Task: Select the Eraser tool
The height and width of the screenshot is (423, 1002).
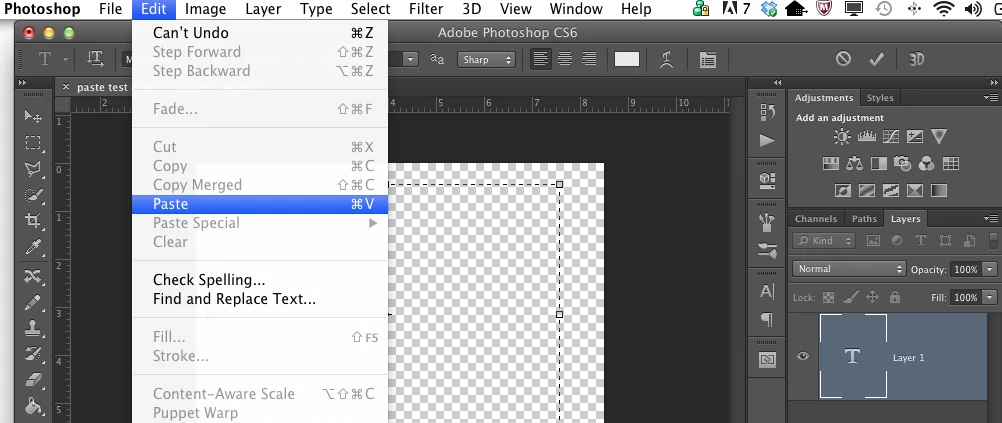Action: pyautogui.click(x=33, y=380)
